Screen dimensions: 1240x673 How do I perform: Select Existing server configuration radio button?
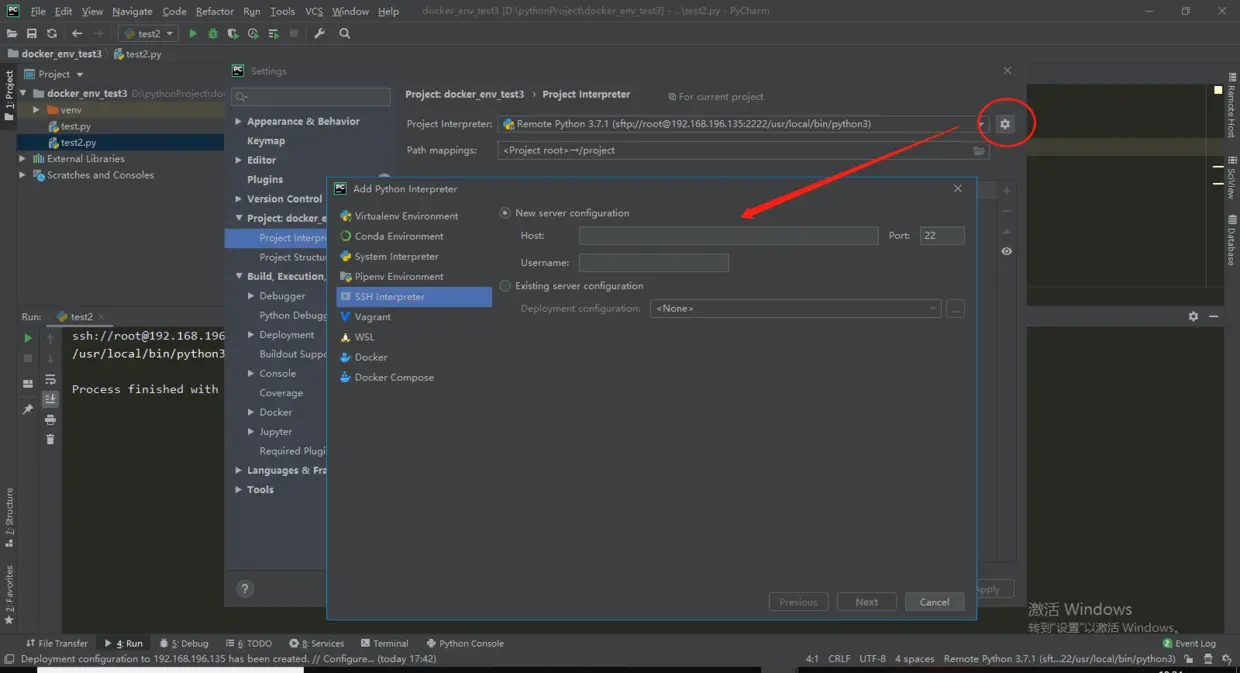click(x=505, y=286)
